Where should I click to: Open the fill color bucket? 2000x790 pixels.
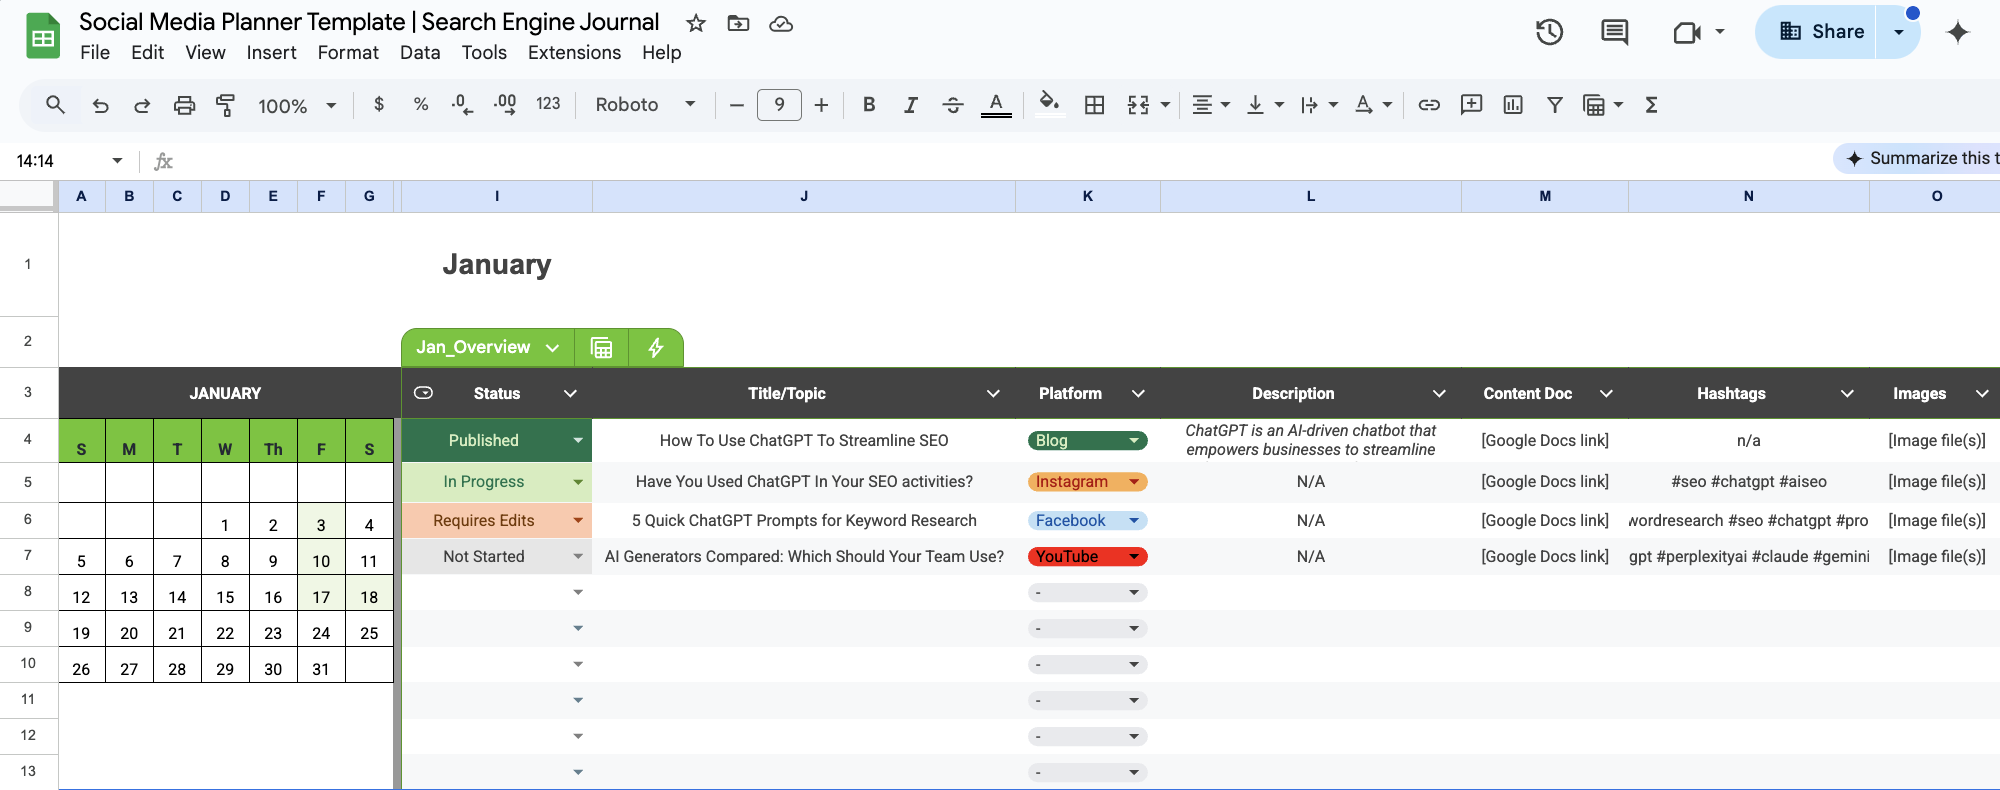pyautogui.click(x=1049, y=104)
